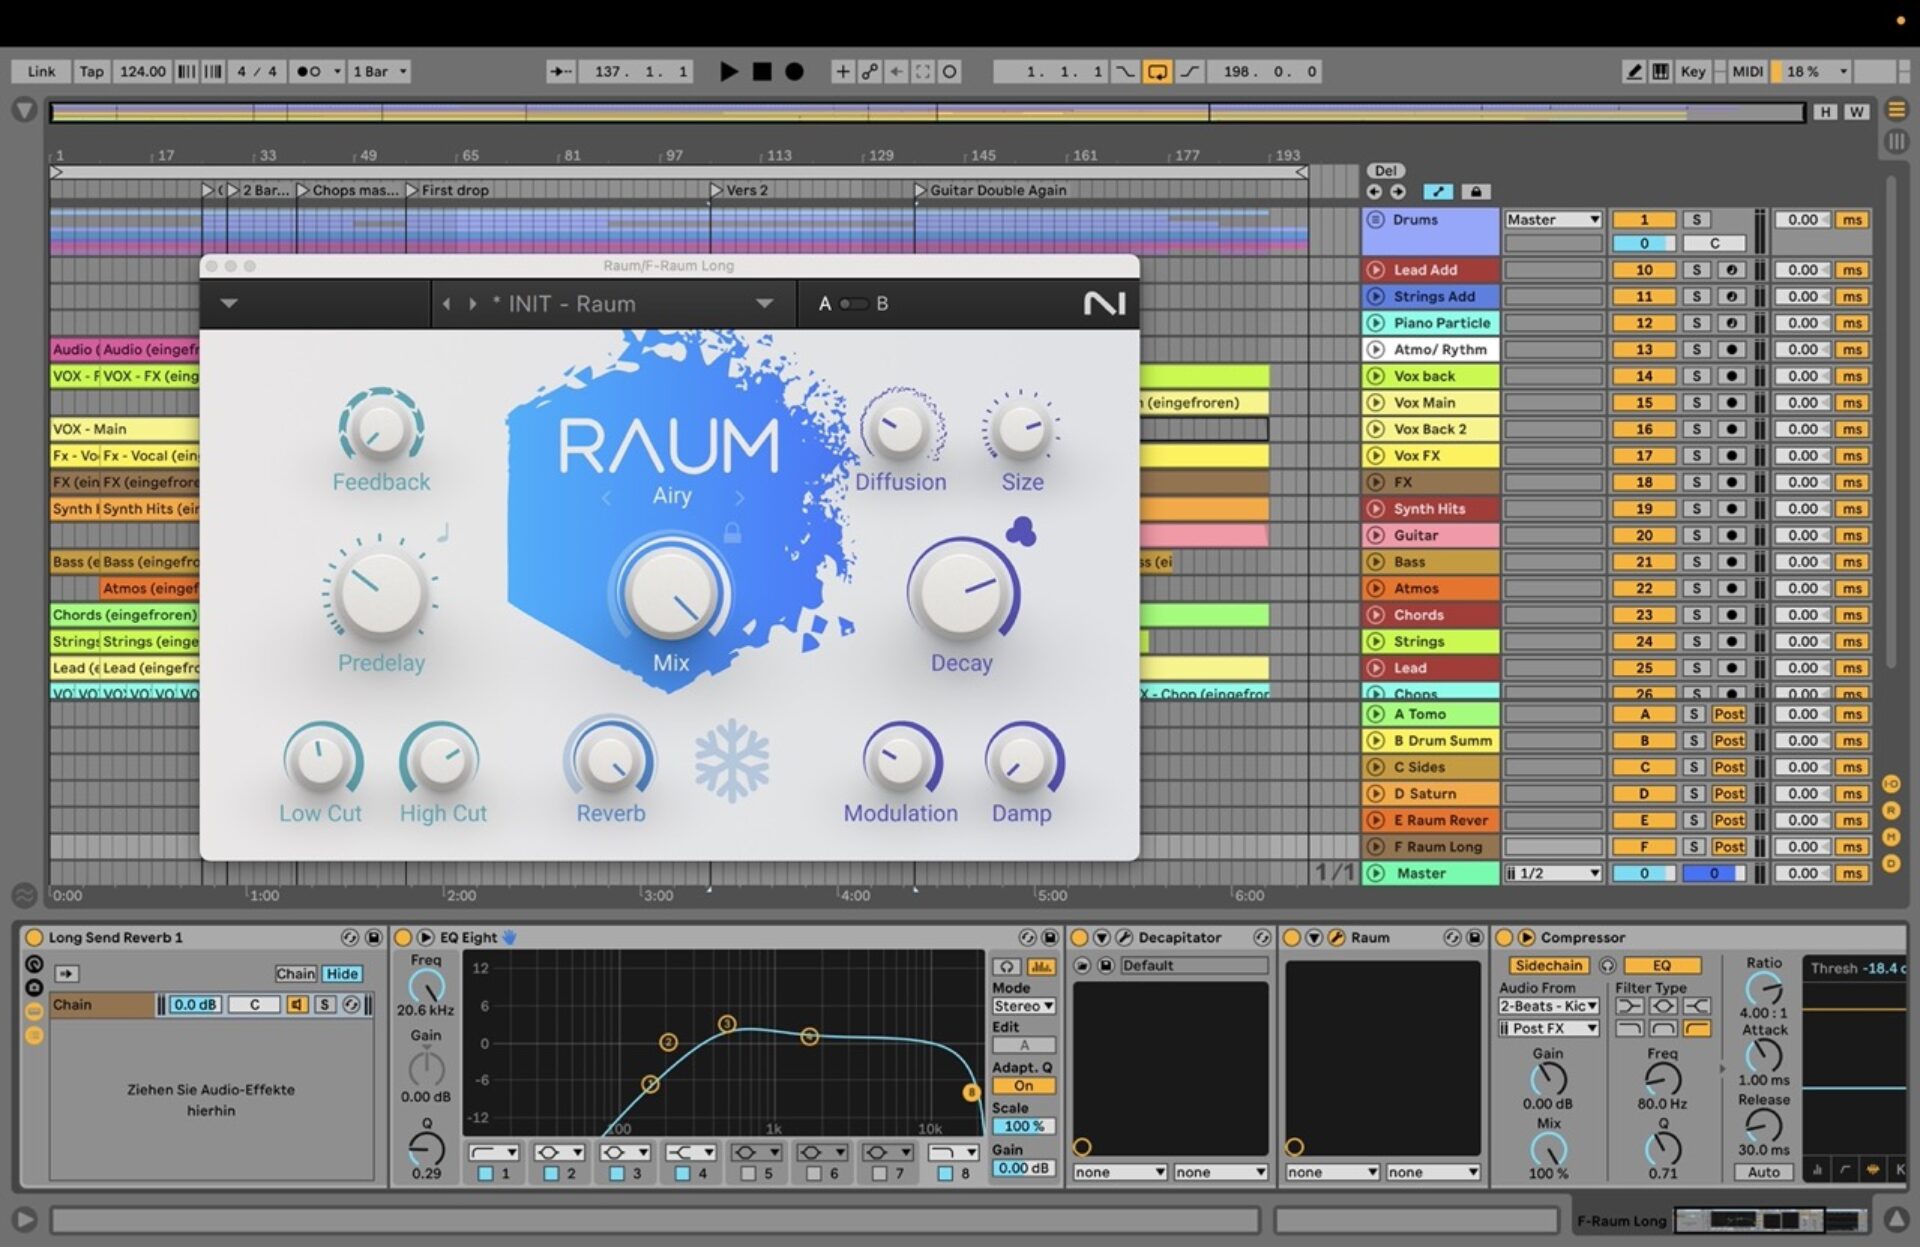Open the Master track 1/2 output dropdown
The image size is (1920, 1247).
click(x=1552, y=873)
